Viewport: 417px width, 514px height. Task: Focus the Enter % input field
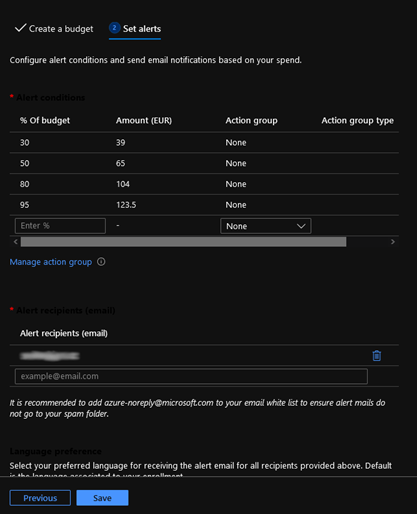60,226
